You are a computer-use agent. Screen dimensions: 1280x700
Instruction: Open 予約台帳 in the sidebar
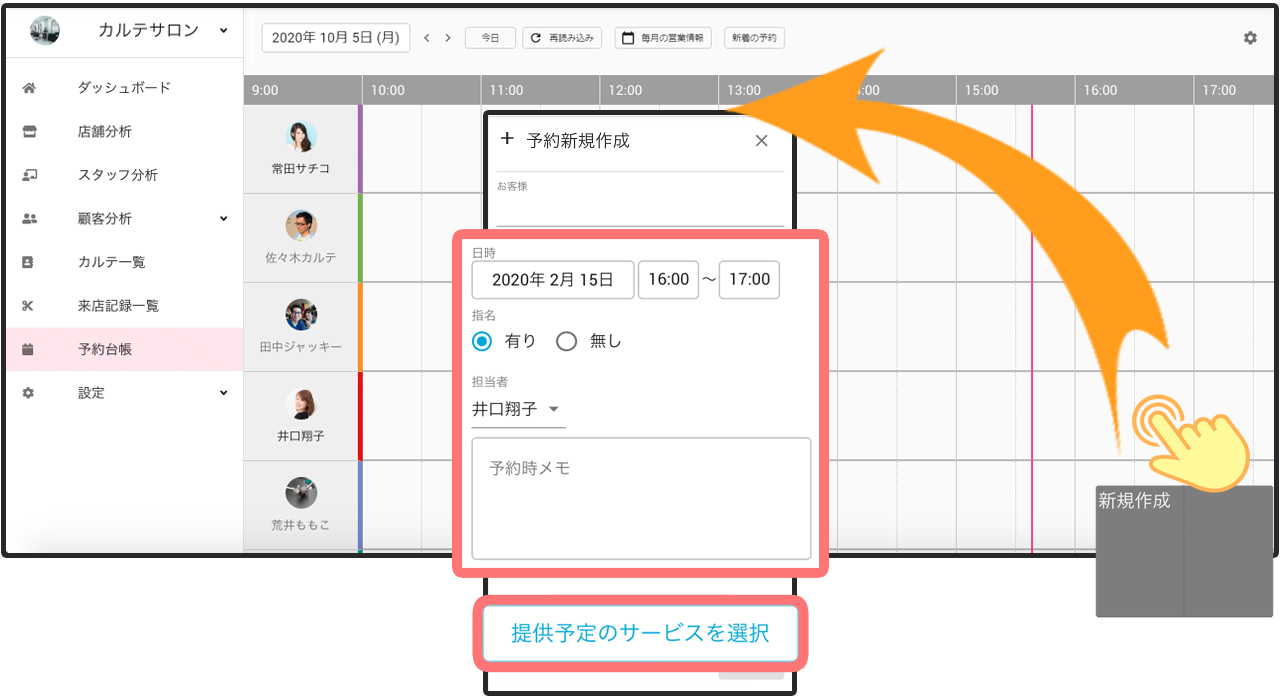tap(105, 350)
